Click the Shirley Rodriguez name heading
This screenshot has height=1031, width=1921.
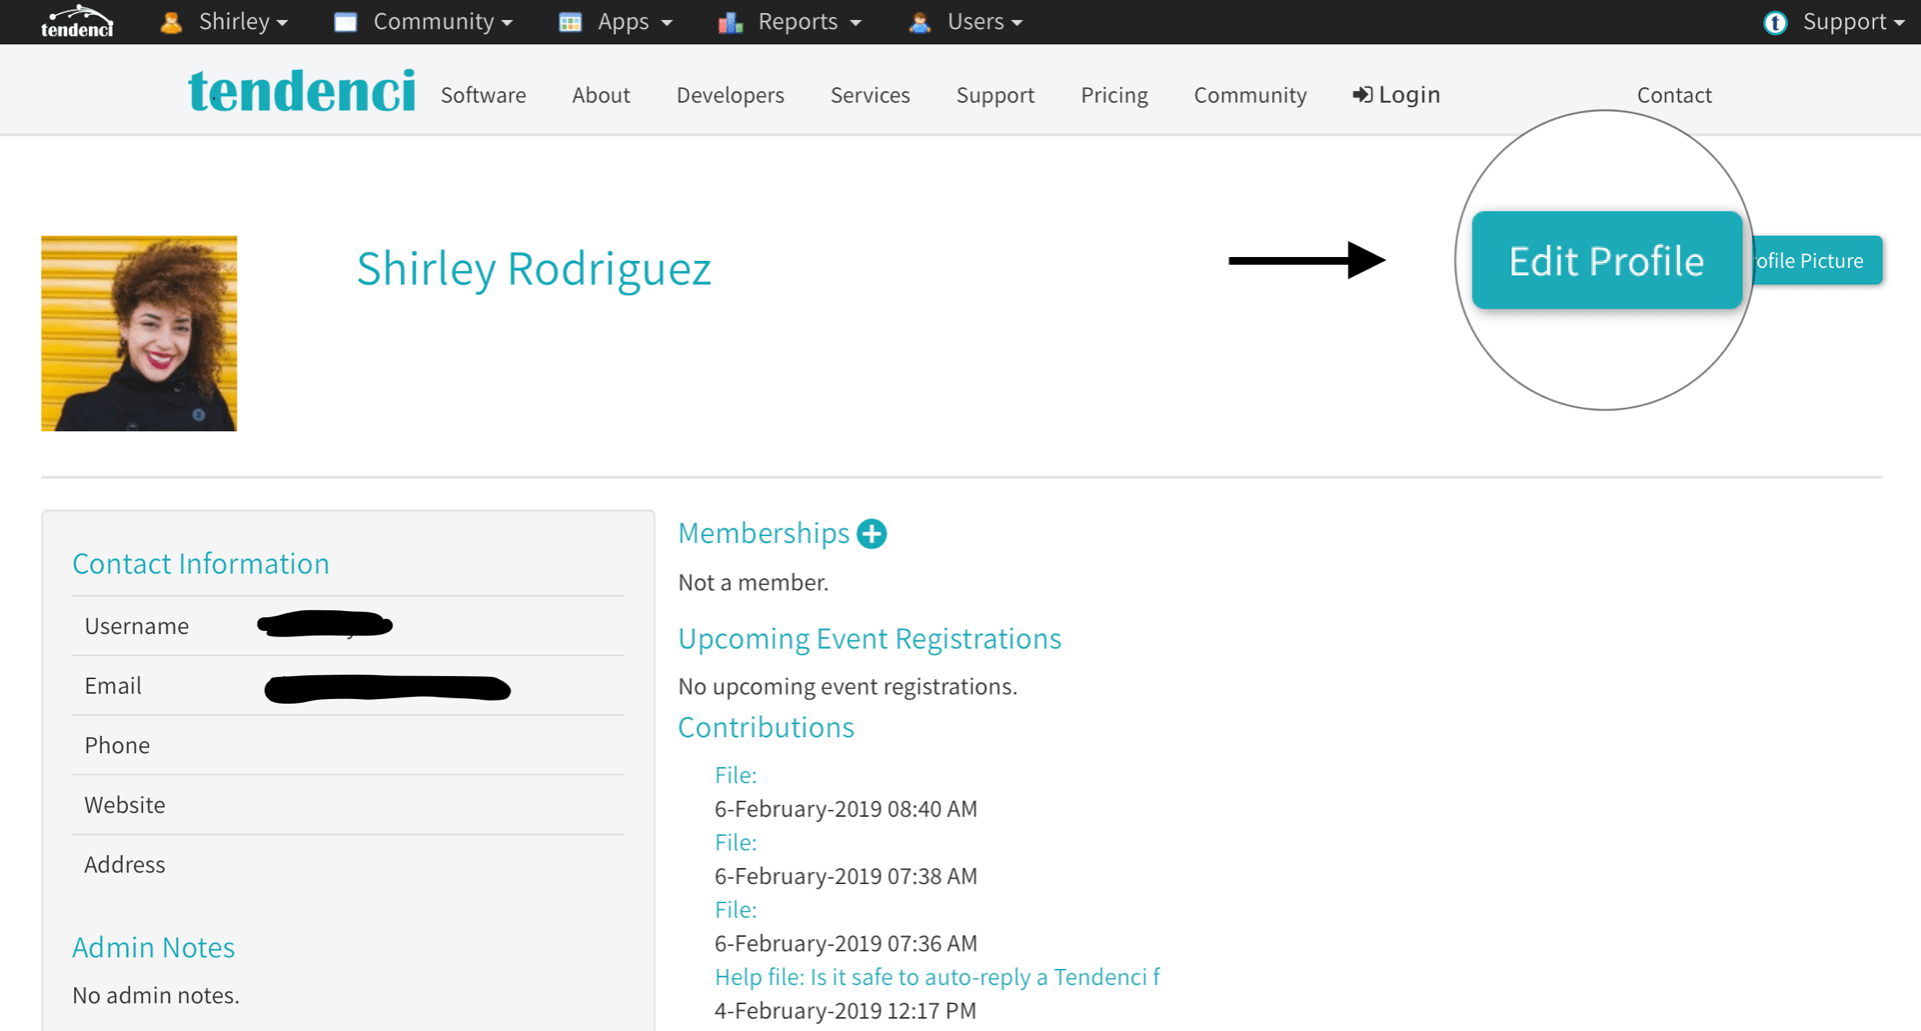pos(534,268)
